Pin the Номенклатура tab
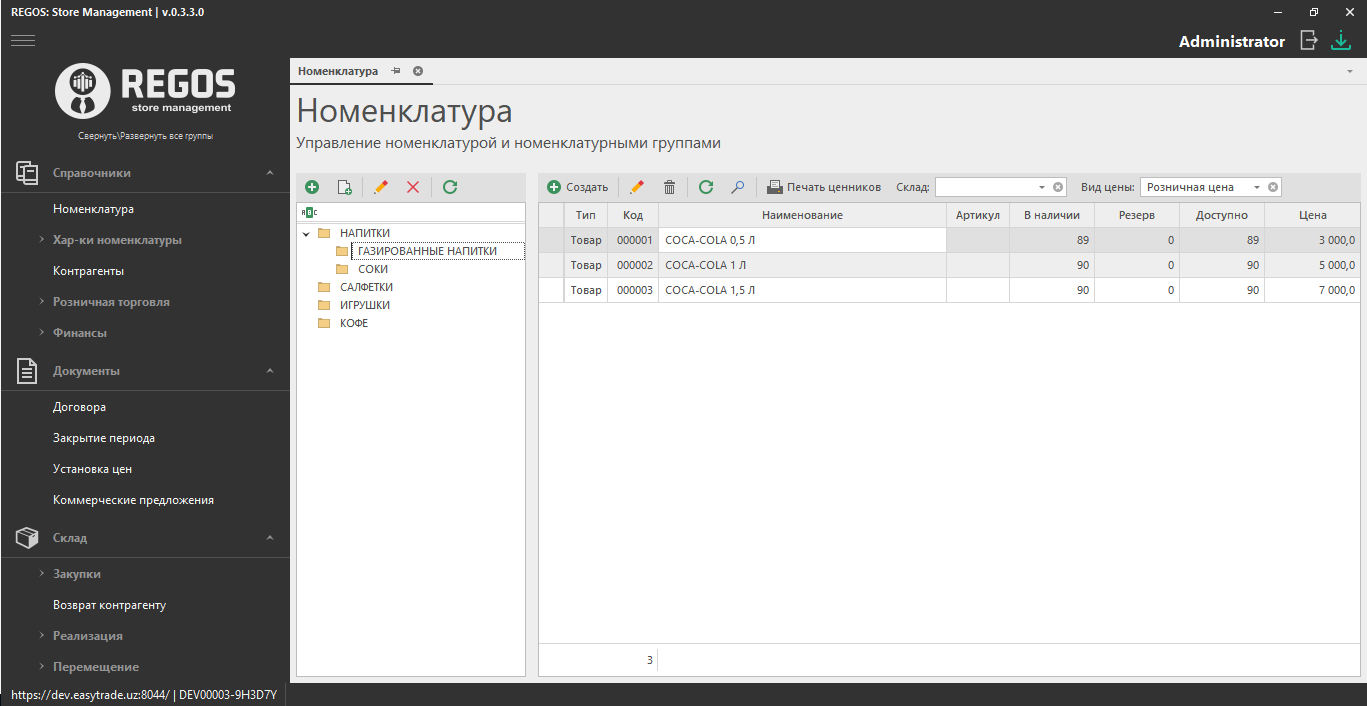1367x706 pixels. click(396, 71)
